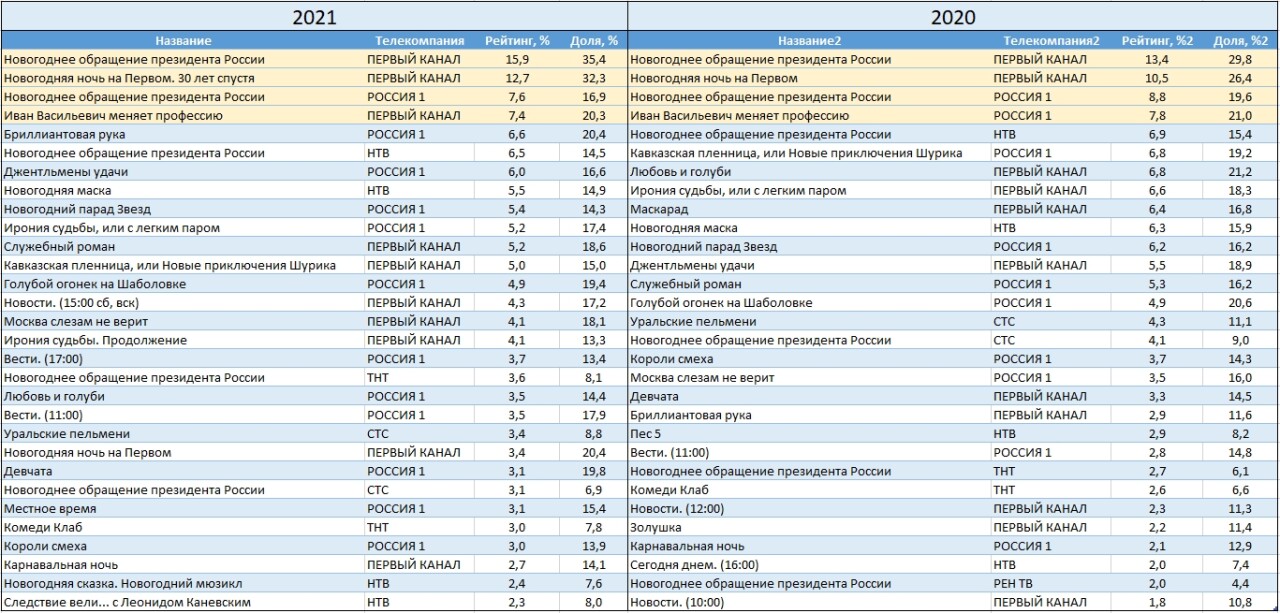
Task: Click the 2021 year header cell
Action: coord(313,17)
